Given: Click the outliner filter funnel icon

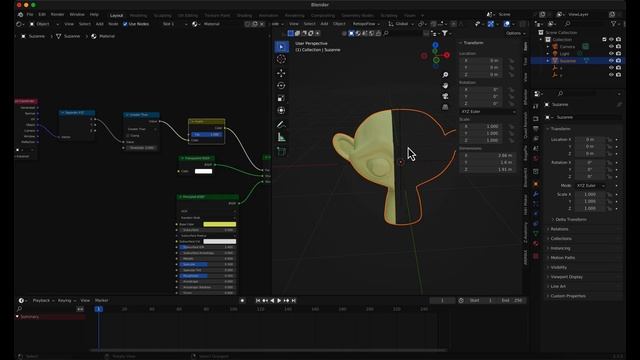Looking at the screenshot, I should click(614, 24).
